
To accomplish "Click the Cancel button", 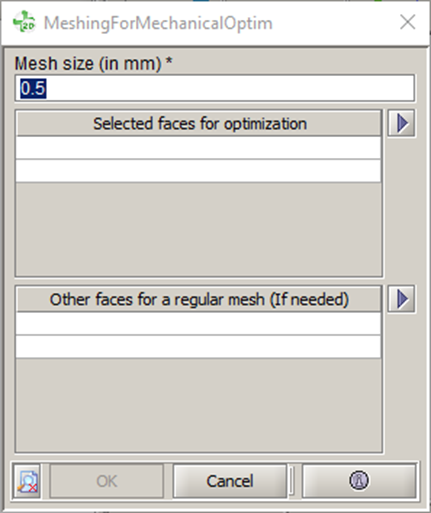I will coord(230,481).
